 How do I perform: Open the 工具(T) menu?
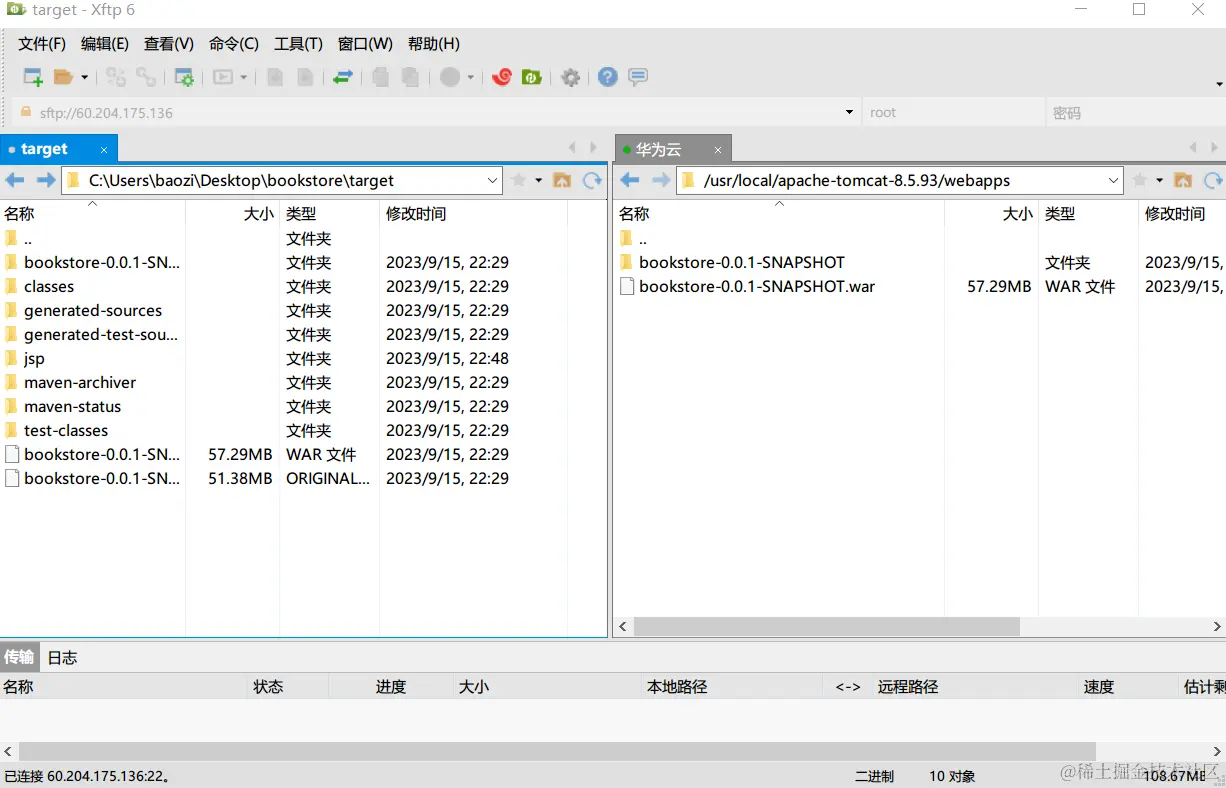pos(297,43)
